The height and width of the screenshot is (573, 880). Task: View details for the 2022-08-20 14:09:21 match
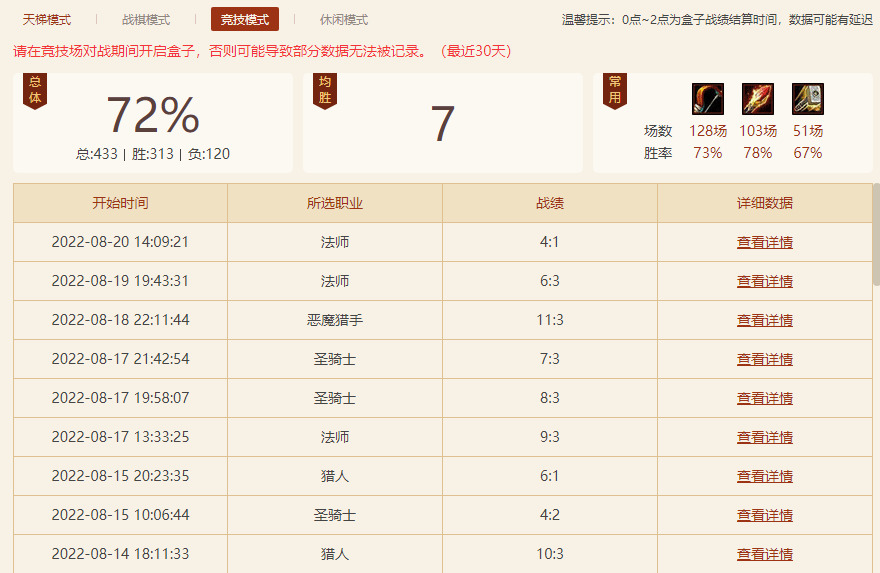[x=765, y=242]
